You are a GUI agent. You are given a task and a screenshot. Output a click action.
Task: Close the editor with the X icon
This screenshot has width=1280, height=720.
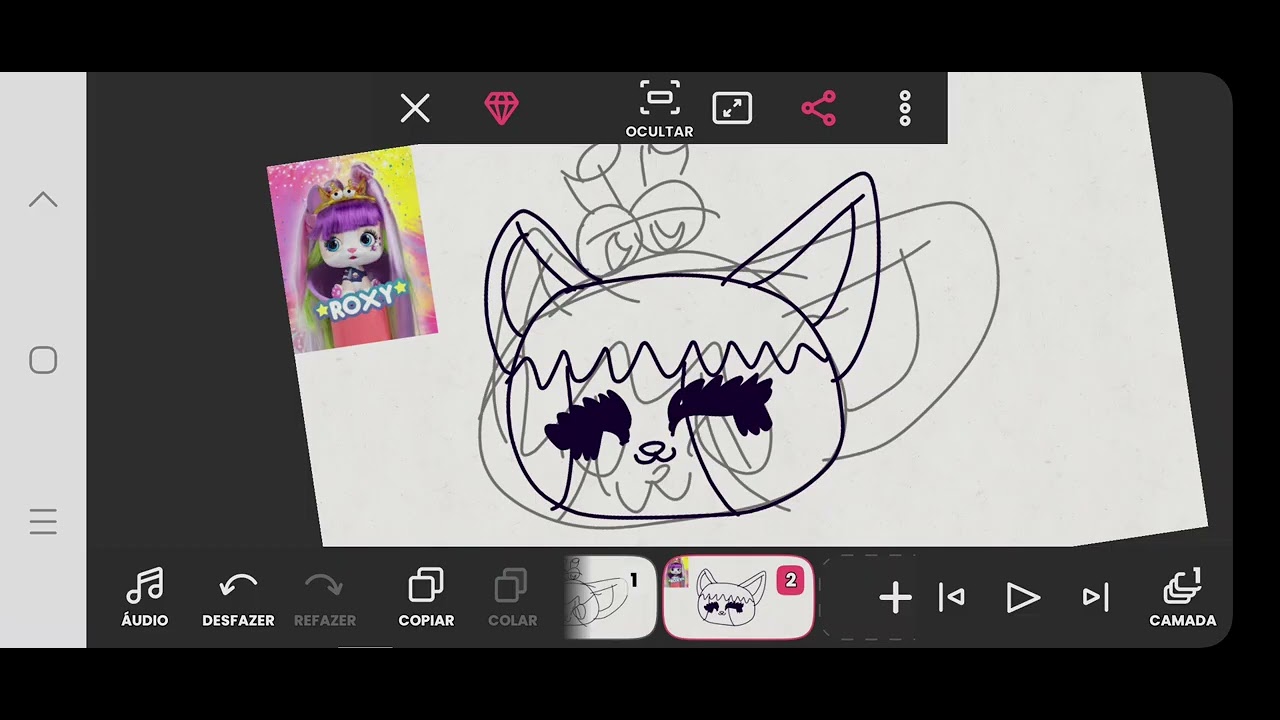point(415,108)
